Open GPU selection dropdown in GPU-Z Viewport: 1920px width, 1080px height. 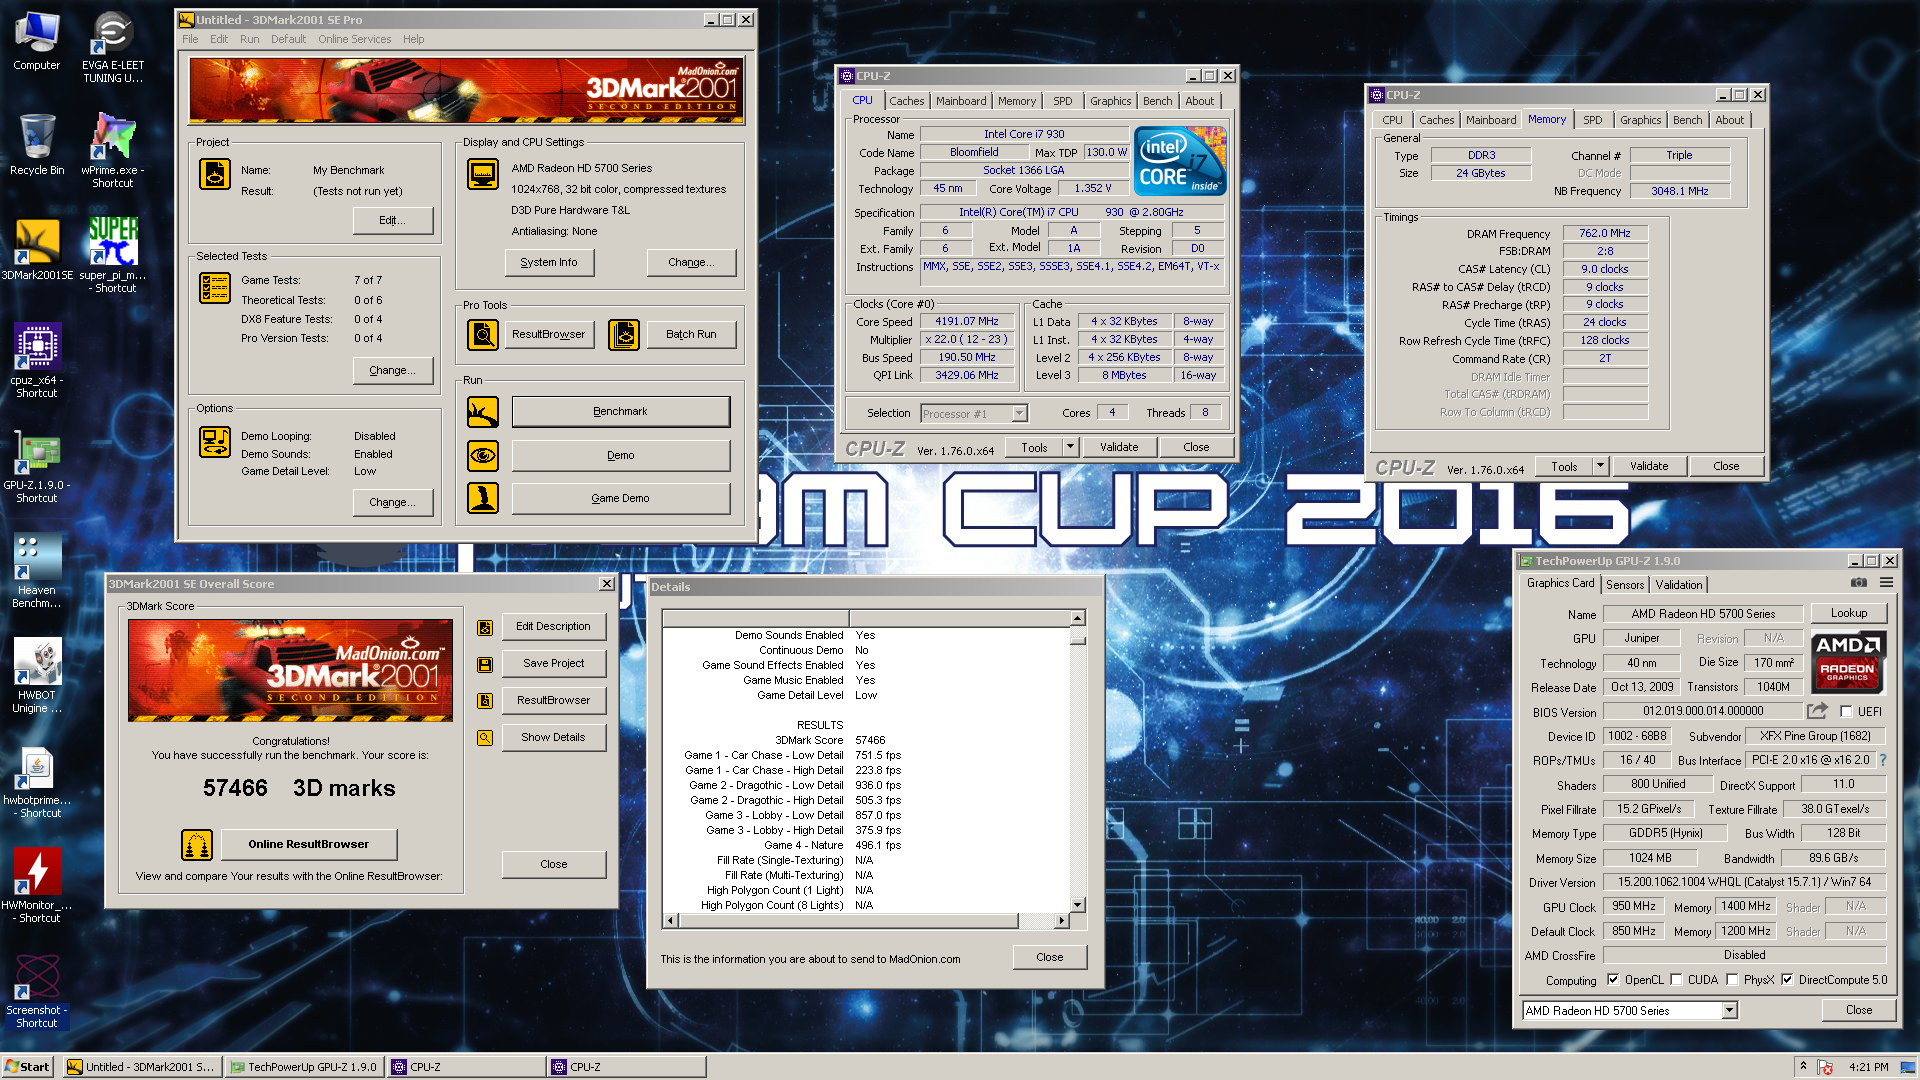[x=1729, y=1011]
